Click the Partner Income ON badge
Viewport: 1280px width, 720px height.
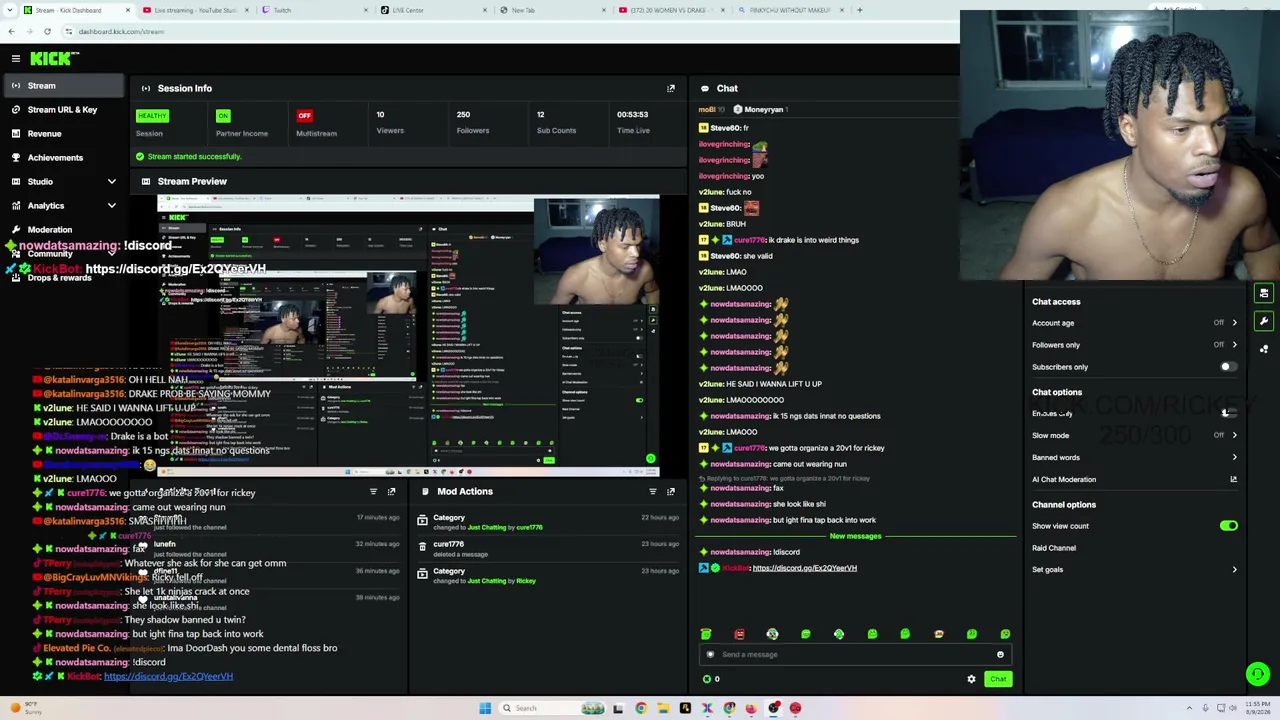pos(223,115)
